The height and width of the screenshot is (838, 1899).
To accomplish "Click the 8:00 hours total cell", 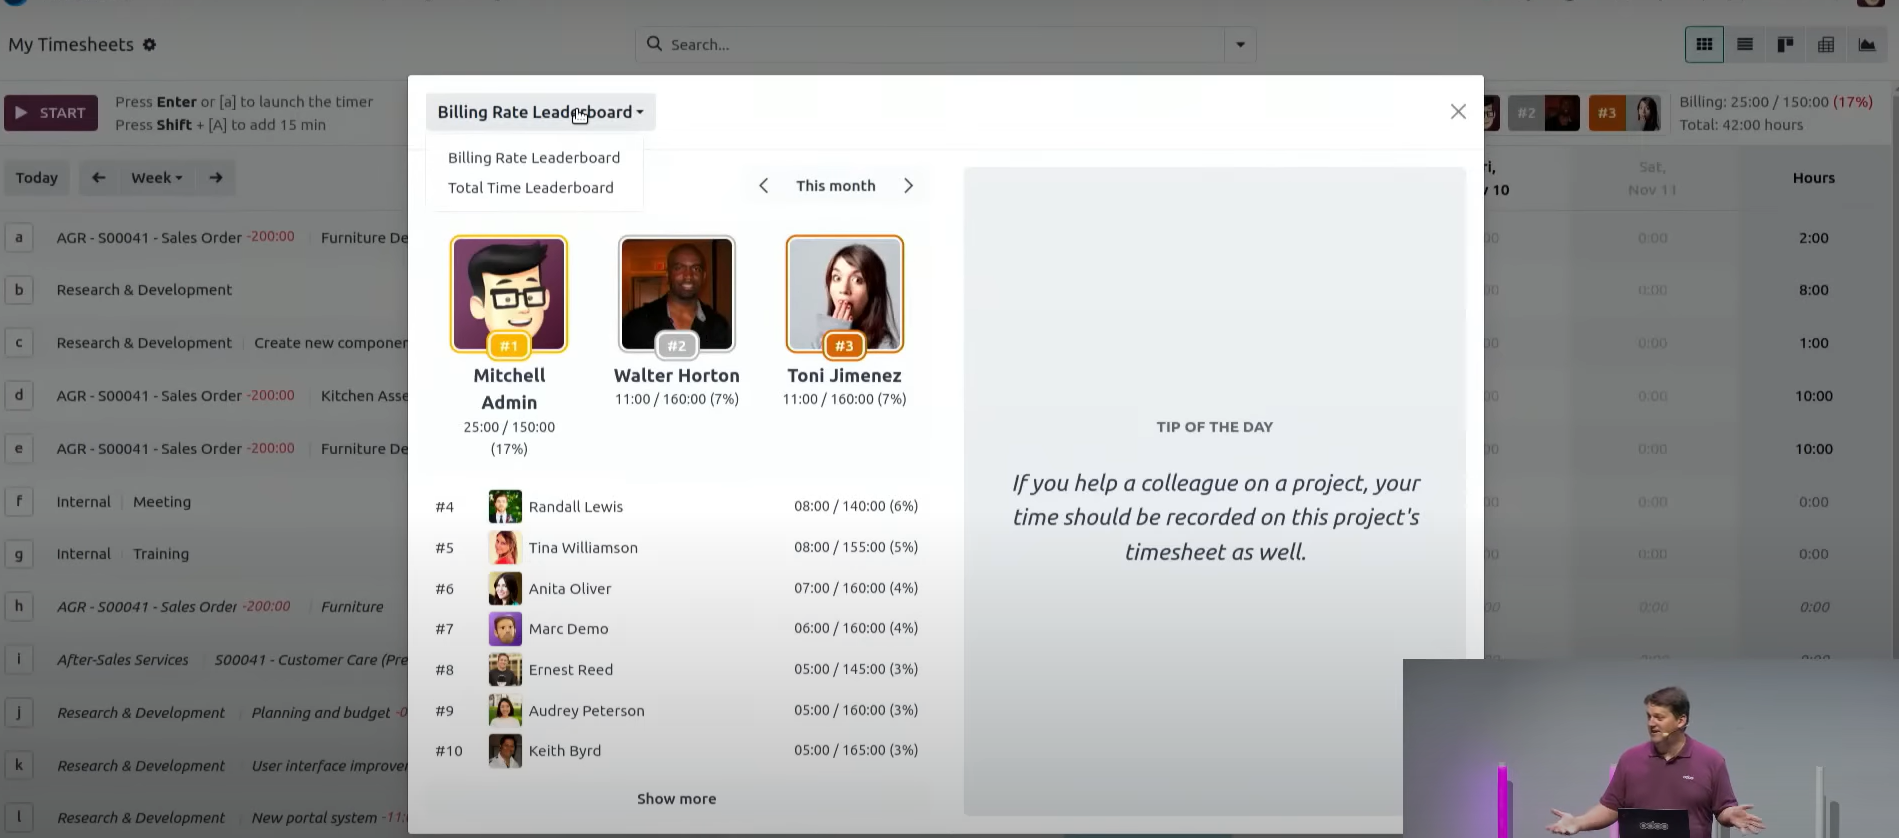I will coord(1814,290).
